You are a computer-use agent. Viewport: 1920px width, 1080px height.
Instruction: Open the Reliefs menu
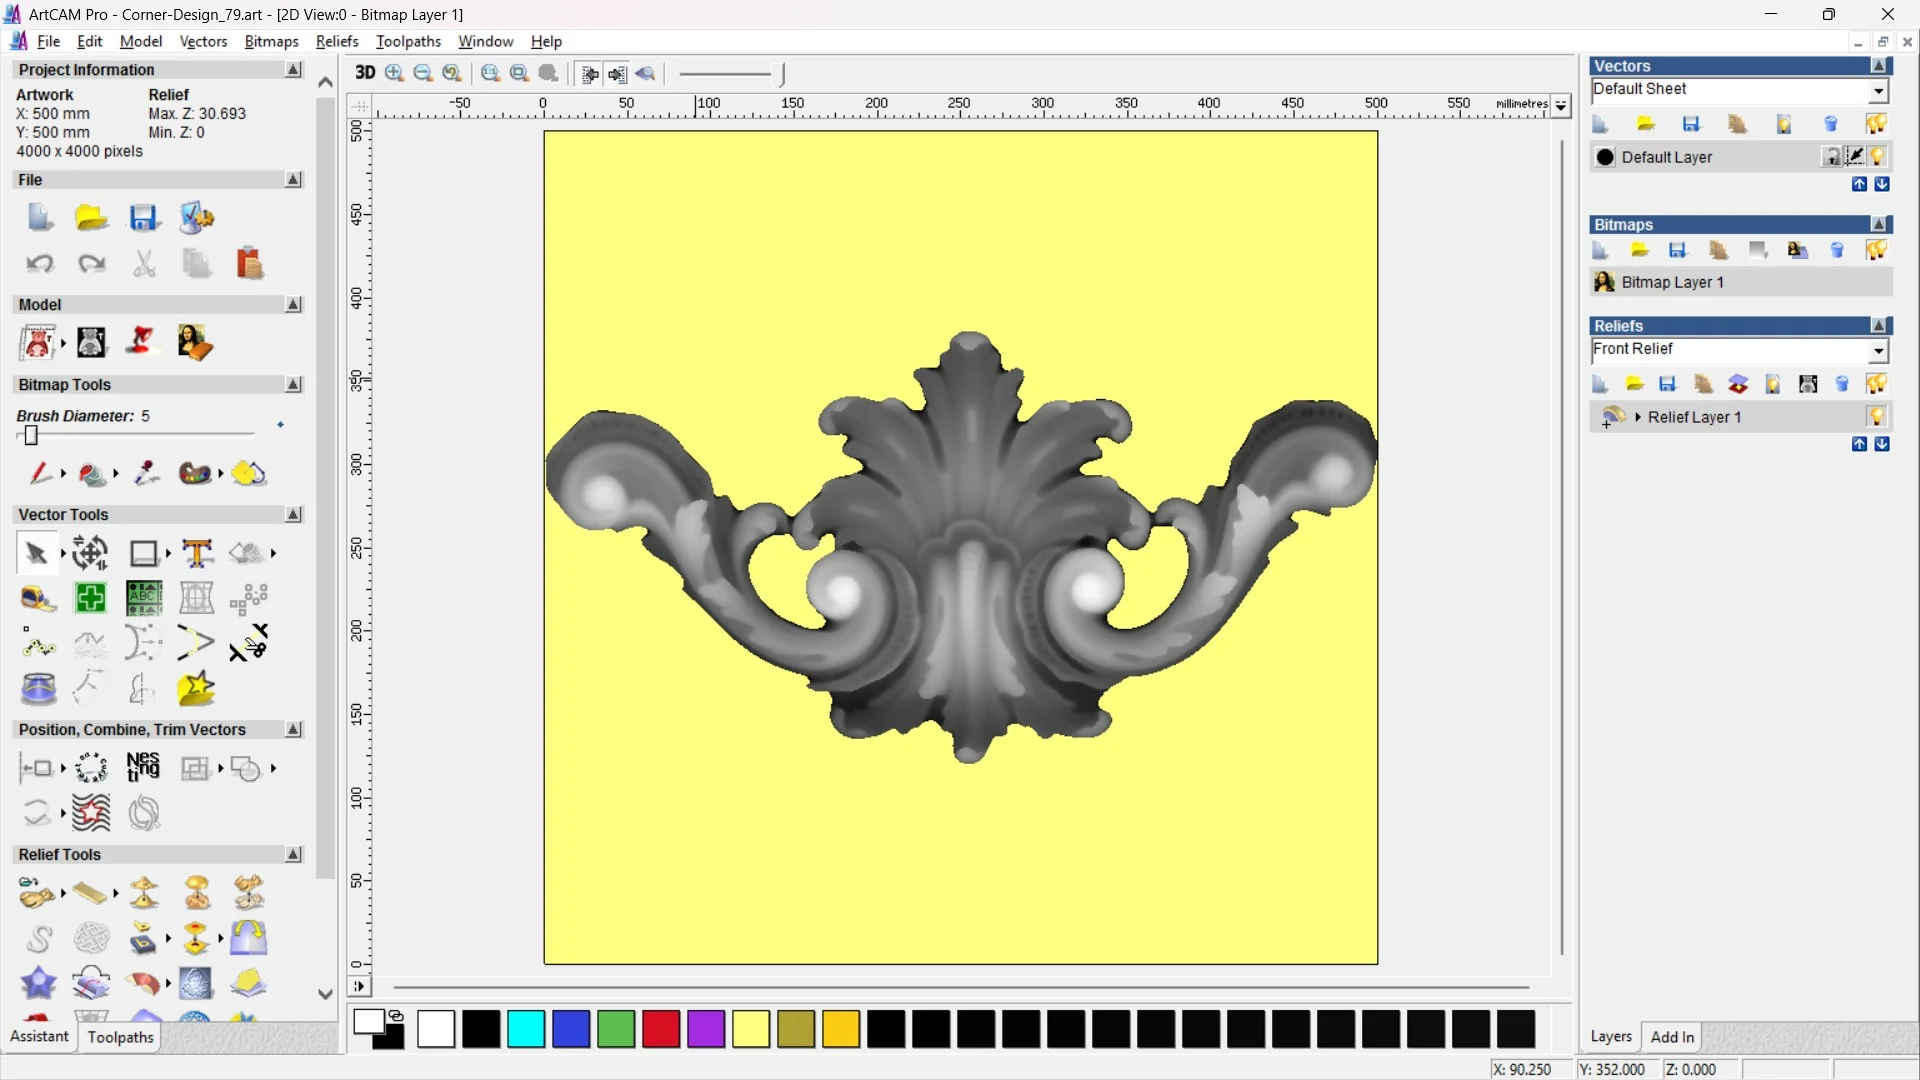(x=337, y=41)
